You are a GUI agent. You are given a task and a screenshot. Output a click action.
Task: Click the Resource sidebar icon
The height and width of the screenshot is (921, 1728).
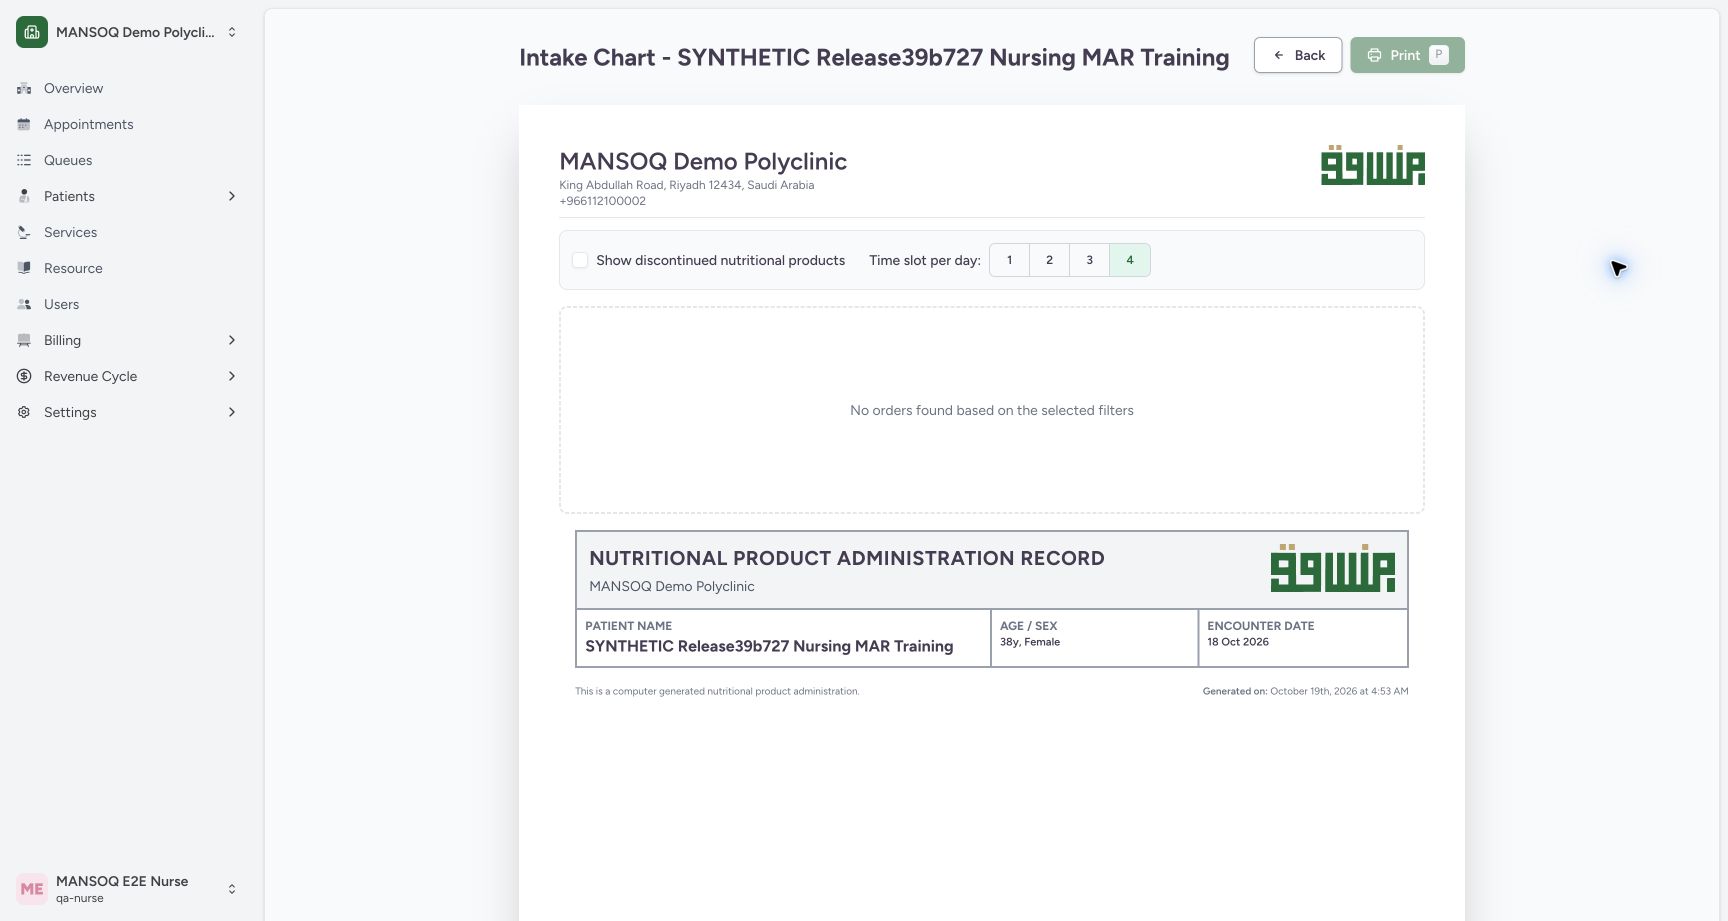[24, 268]
